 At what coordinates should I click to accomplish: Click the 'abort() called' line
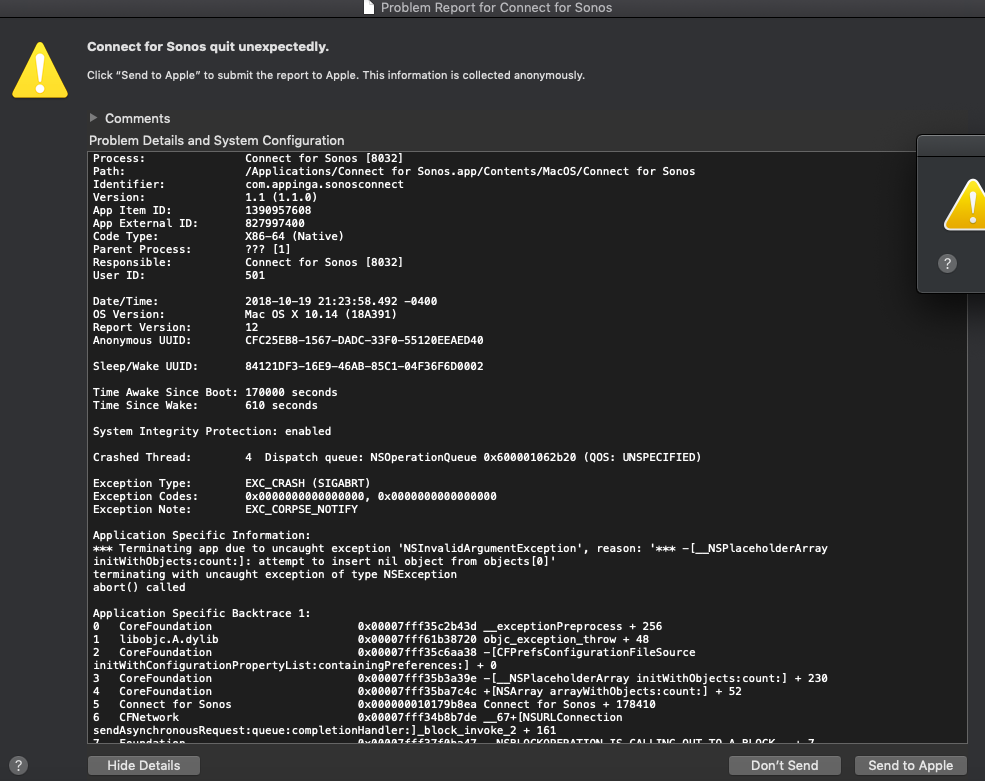tap(139, 587)
